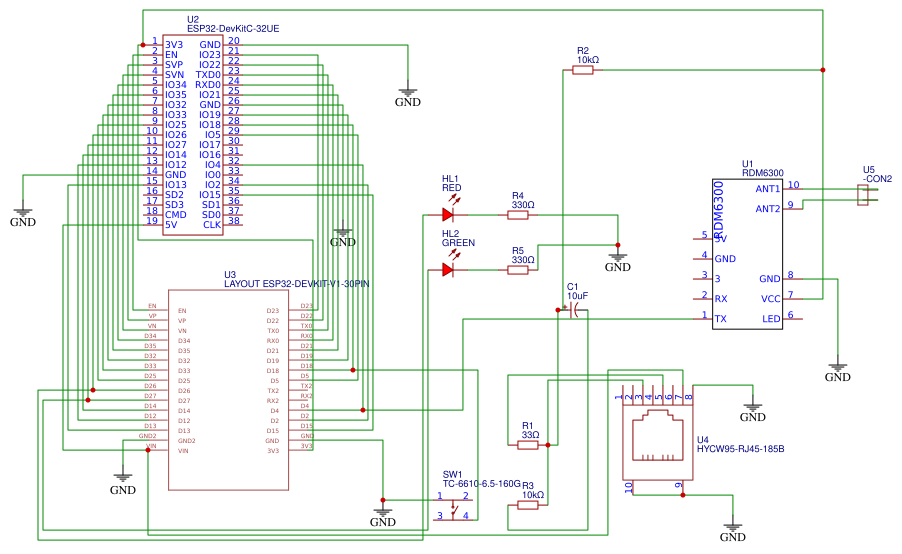This screenshot has width=902, height=554.
Task: Click the junction dot left of capacitor C1
Action: 558,310
